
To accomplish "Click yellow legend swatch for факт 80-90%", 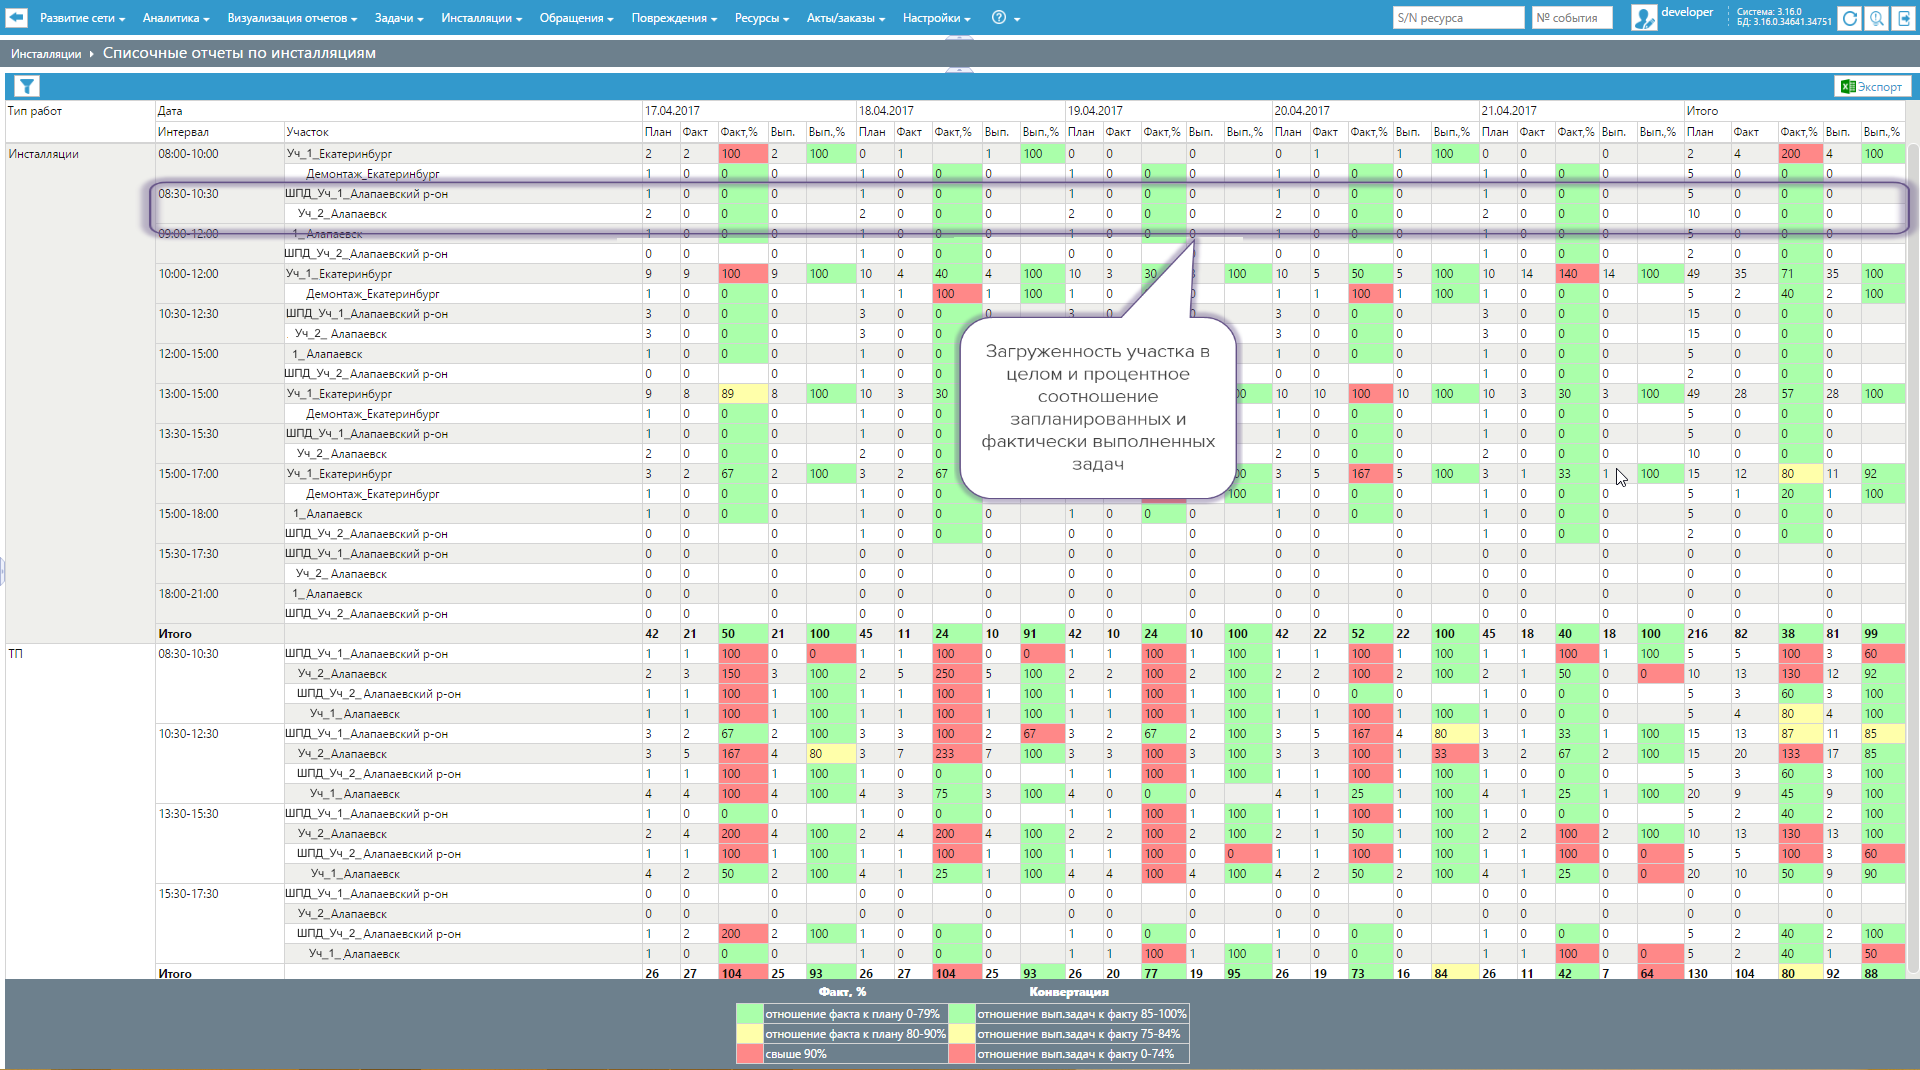I will click(x=749, y=1034).
